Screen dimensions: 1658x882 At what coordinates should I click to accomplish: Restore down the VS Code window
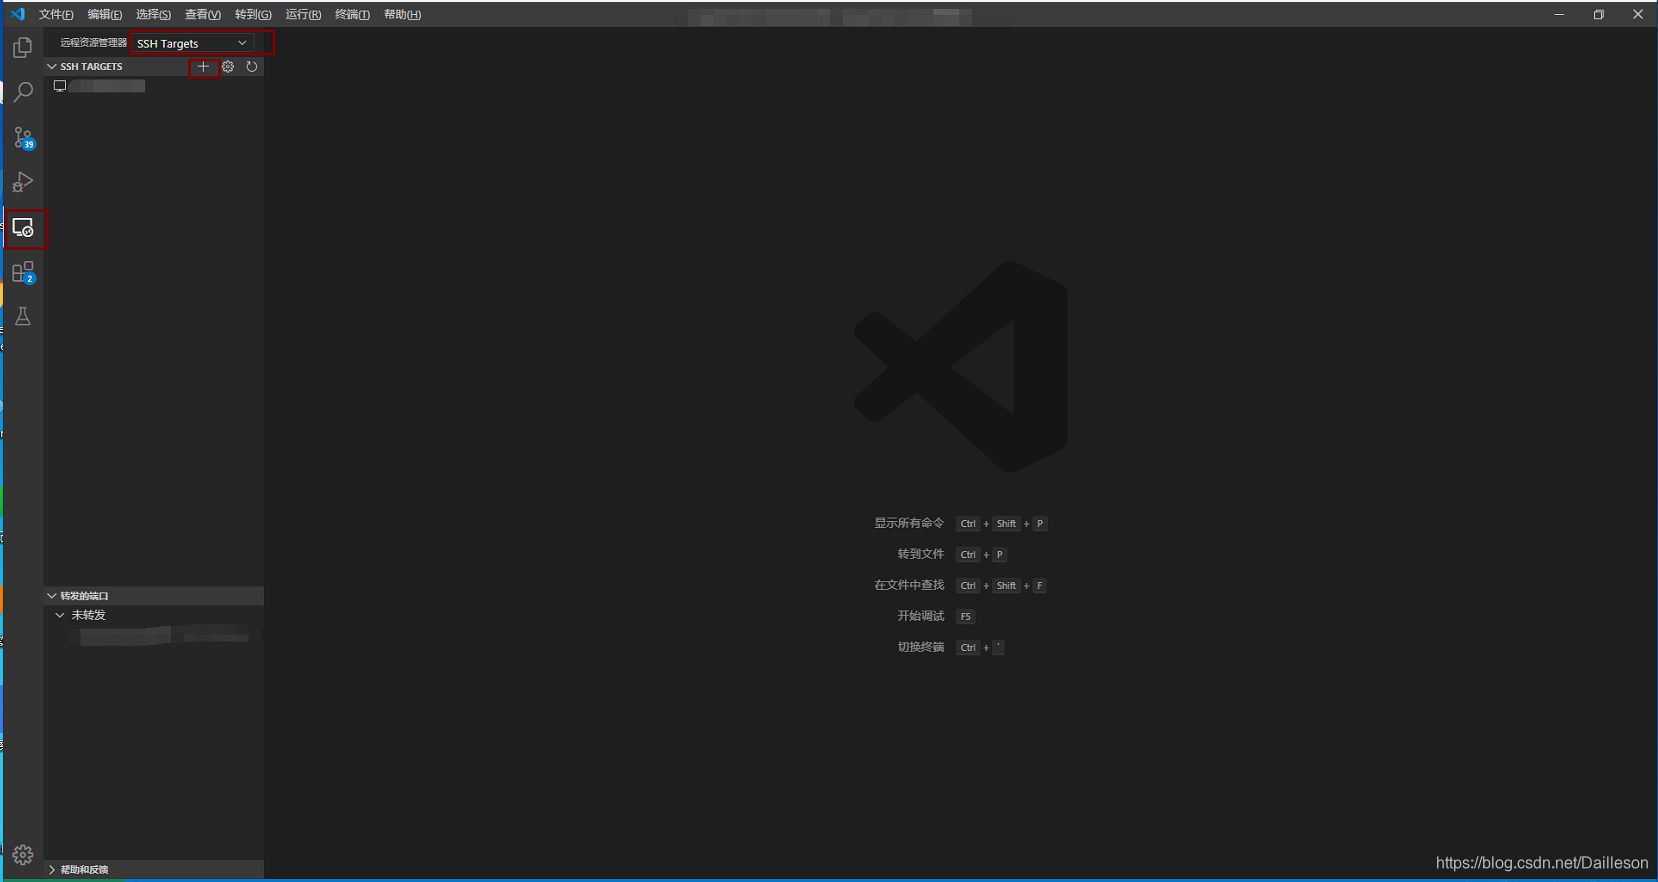pos(1599,14)
